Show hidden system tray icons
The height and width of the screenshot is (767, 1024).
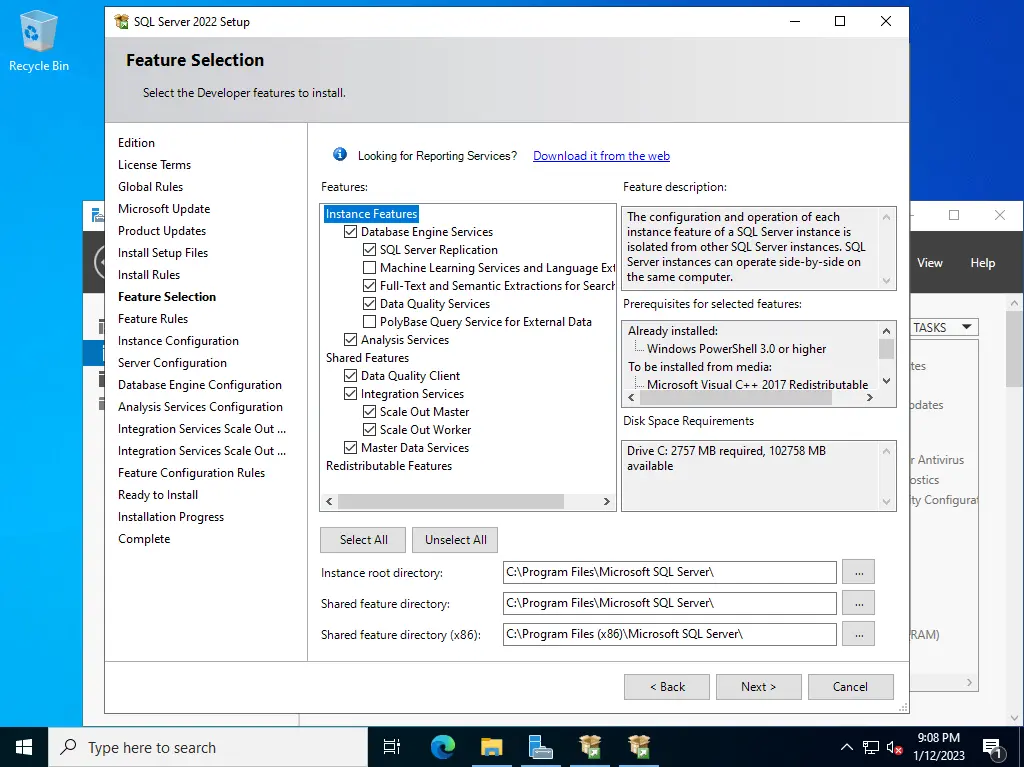click(x=846, y=747)
